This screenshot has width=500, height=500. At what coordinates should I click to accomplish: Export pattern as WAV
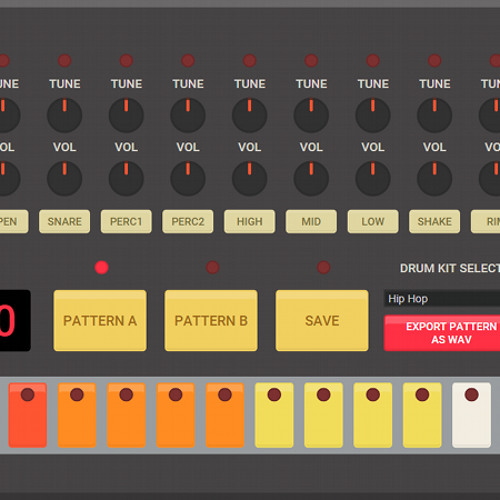442,333
